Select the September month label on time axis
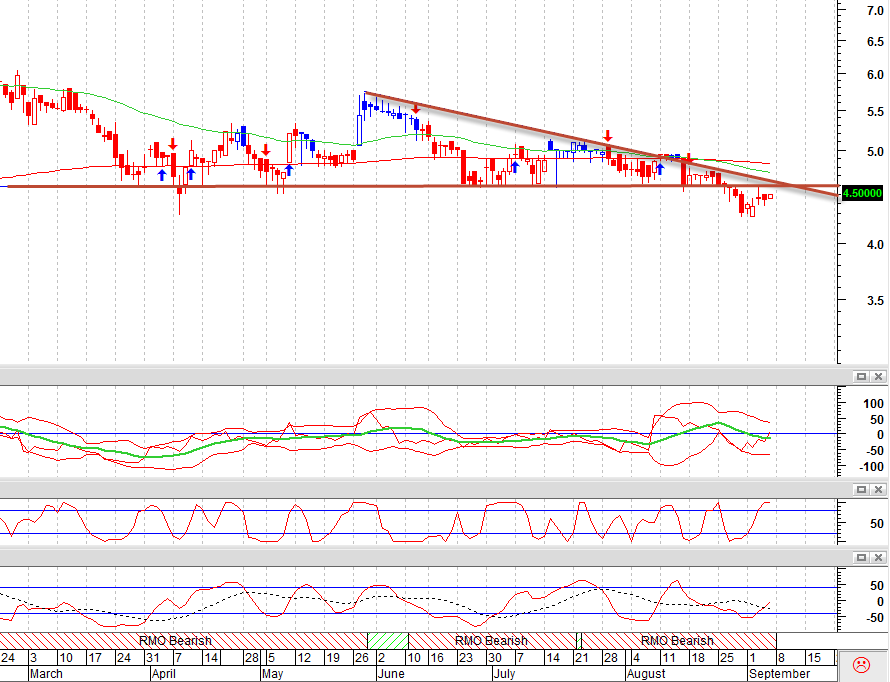The image size is (890, 682). click(x=779, y=674)
